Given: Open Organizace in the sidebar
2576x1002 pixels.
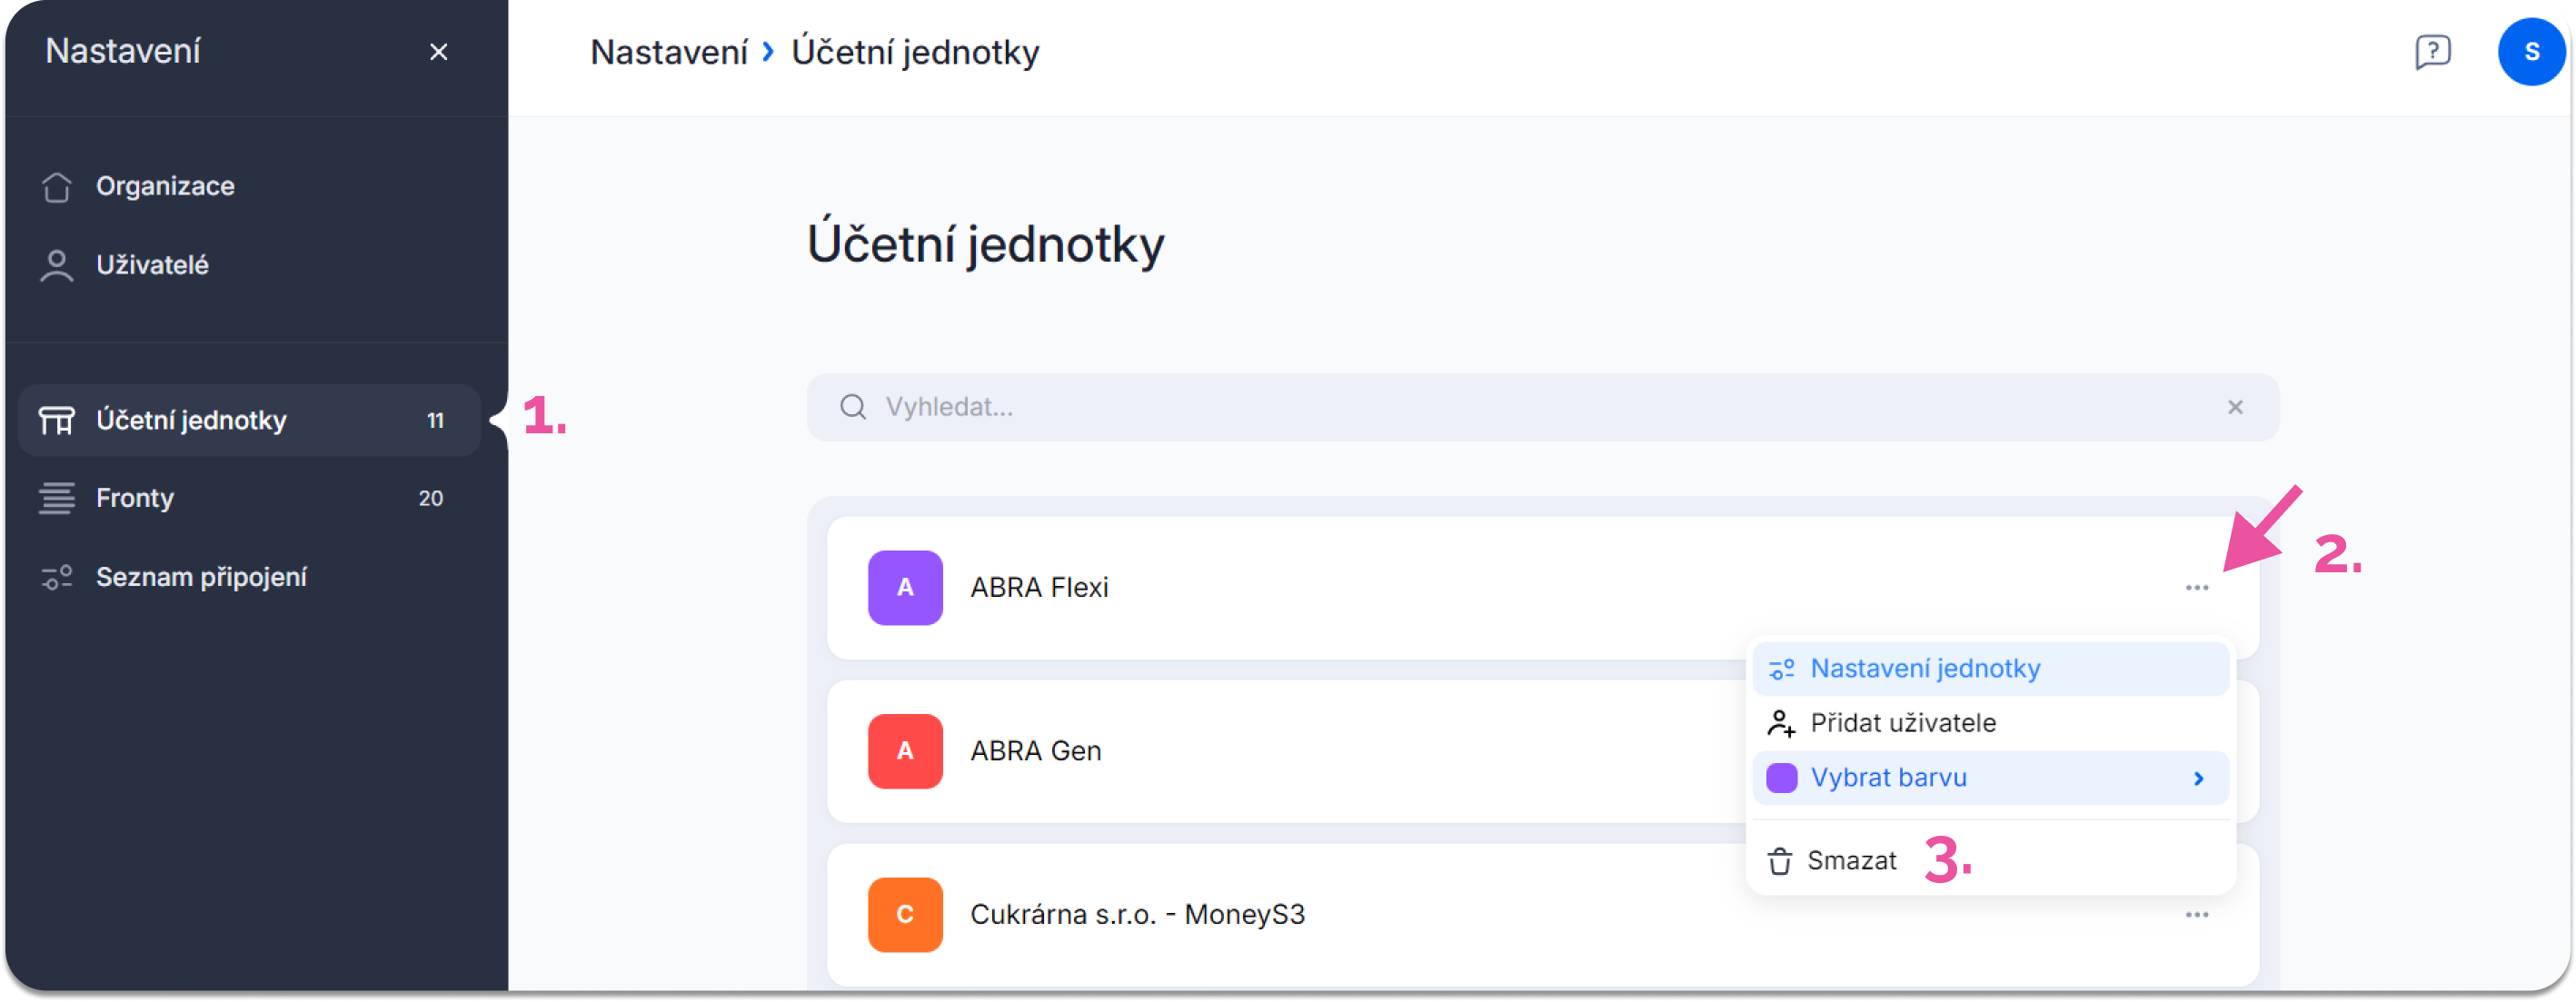Looking at the screenshot, I should pyautogui.click(x=165, y=186).
